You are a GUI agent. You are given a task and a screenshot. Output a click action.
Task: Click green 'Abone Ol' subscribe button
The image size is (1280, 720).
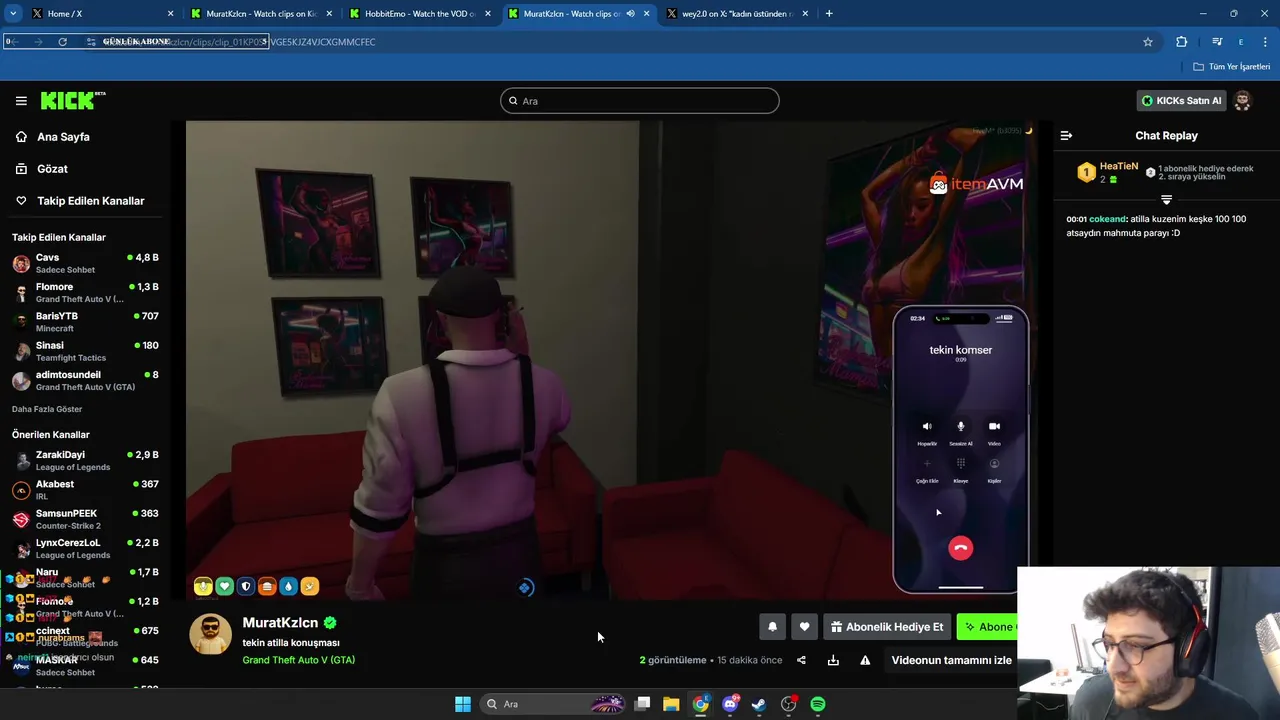coord(987,627)
